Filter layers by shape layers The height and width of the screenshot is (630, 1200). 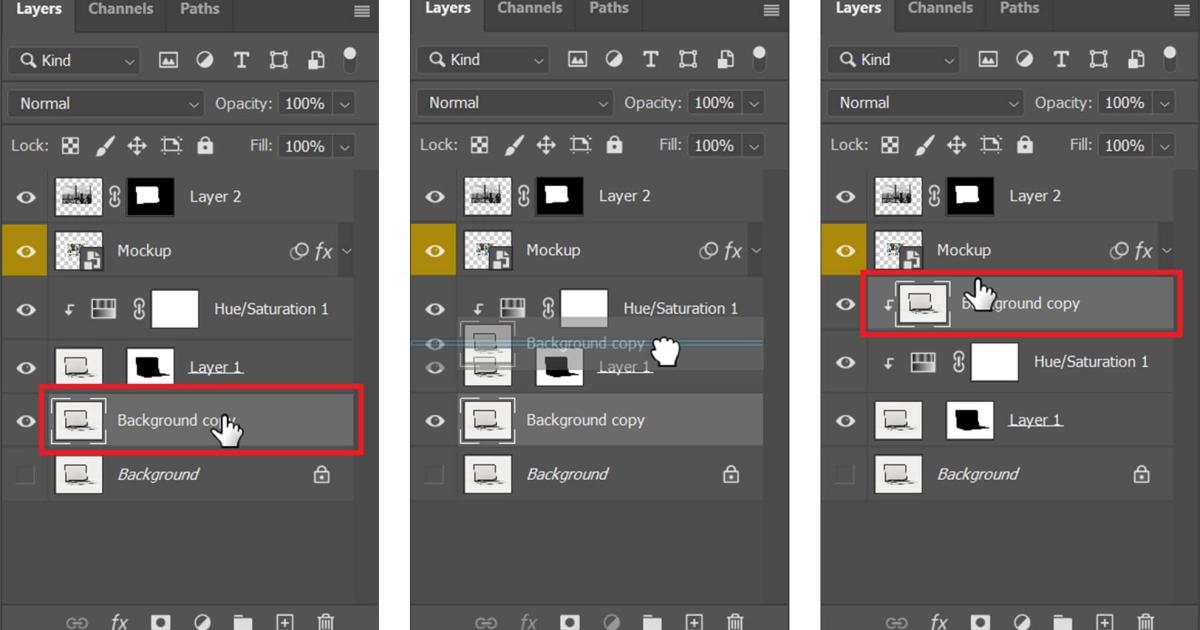pyautogui.click(x=277, y=60)
